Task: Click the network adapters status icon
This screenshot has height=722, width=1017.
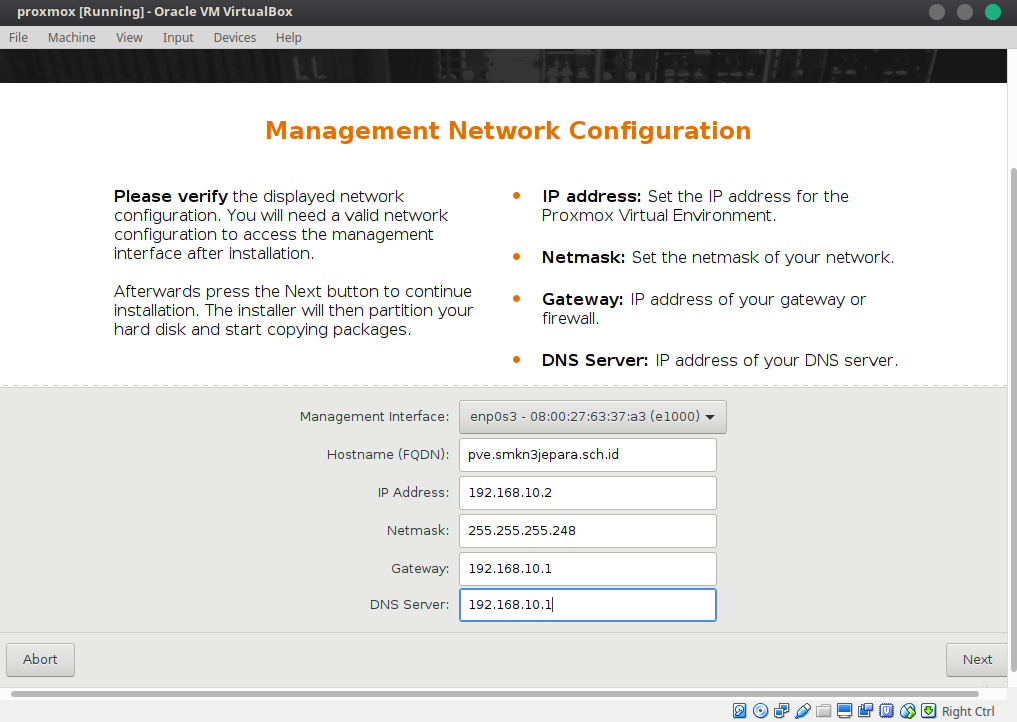Action: [x=782, y=711]
